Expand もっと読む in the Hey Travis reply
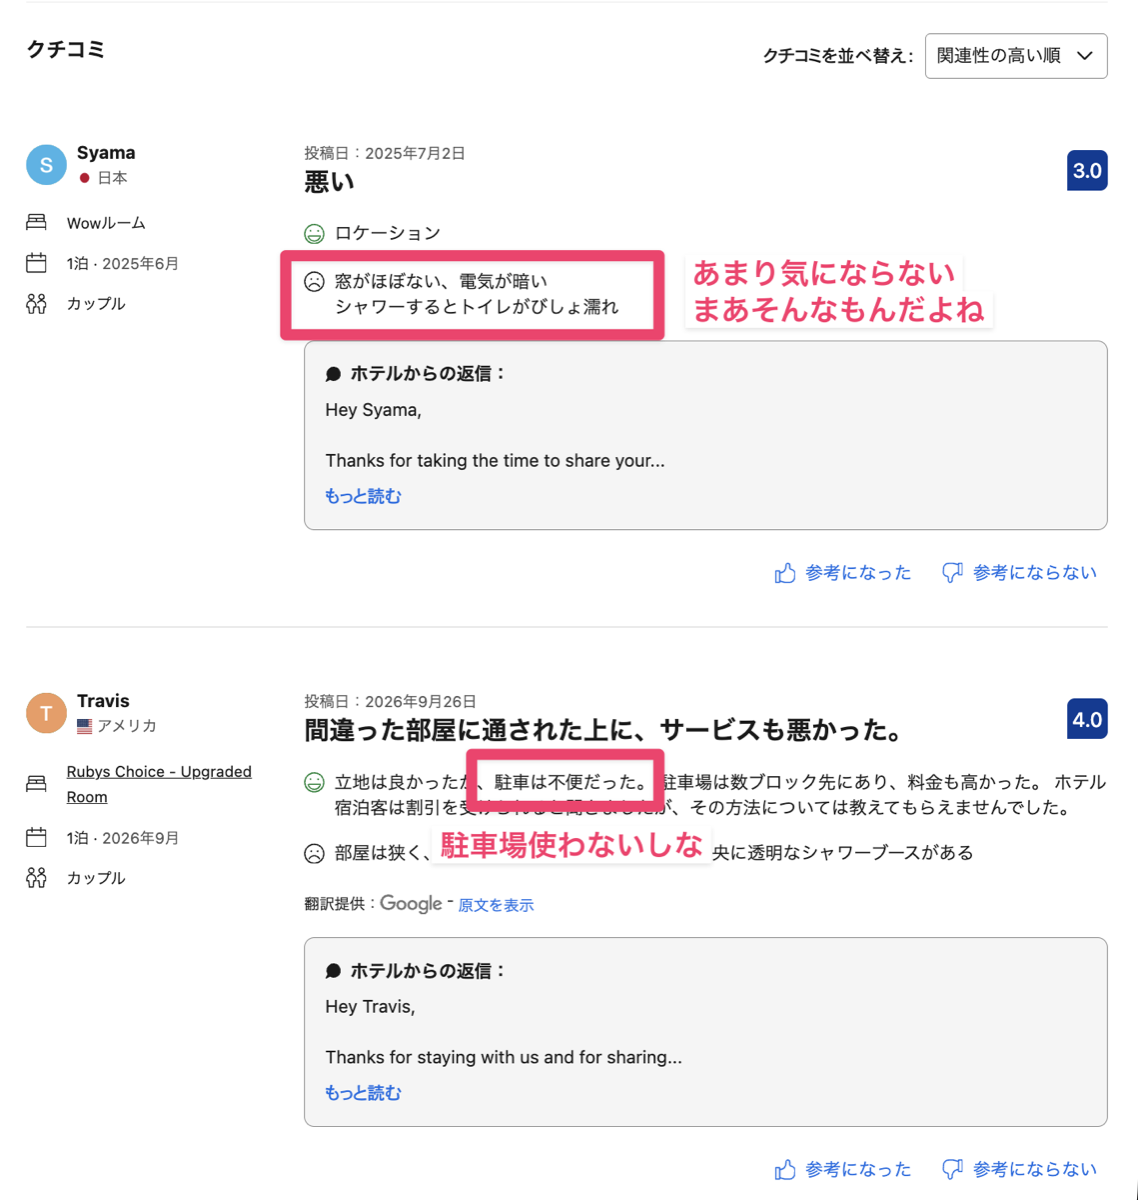This screenshot has height=1200, width=1138. (363, 1093)
